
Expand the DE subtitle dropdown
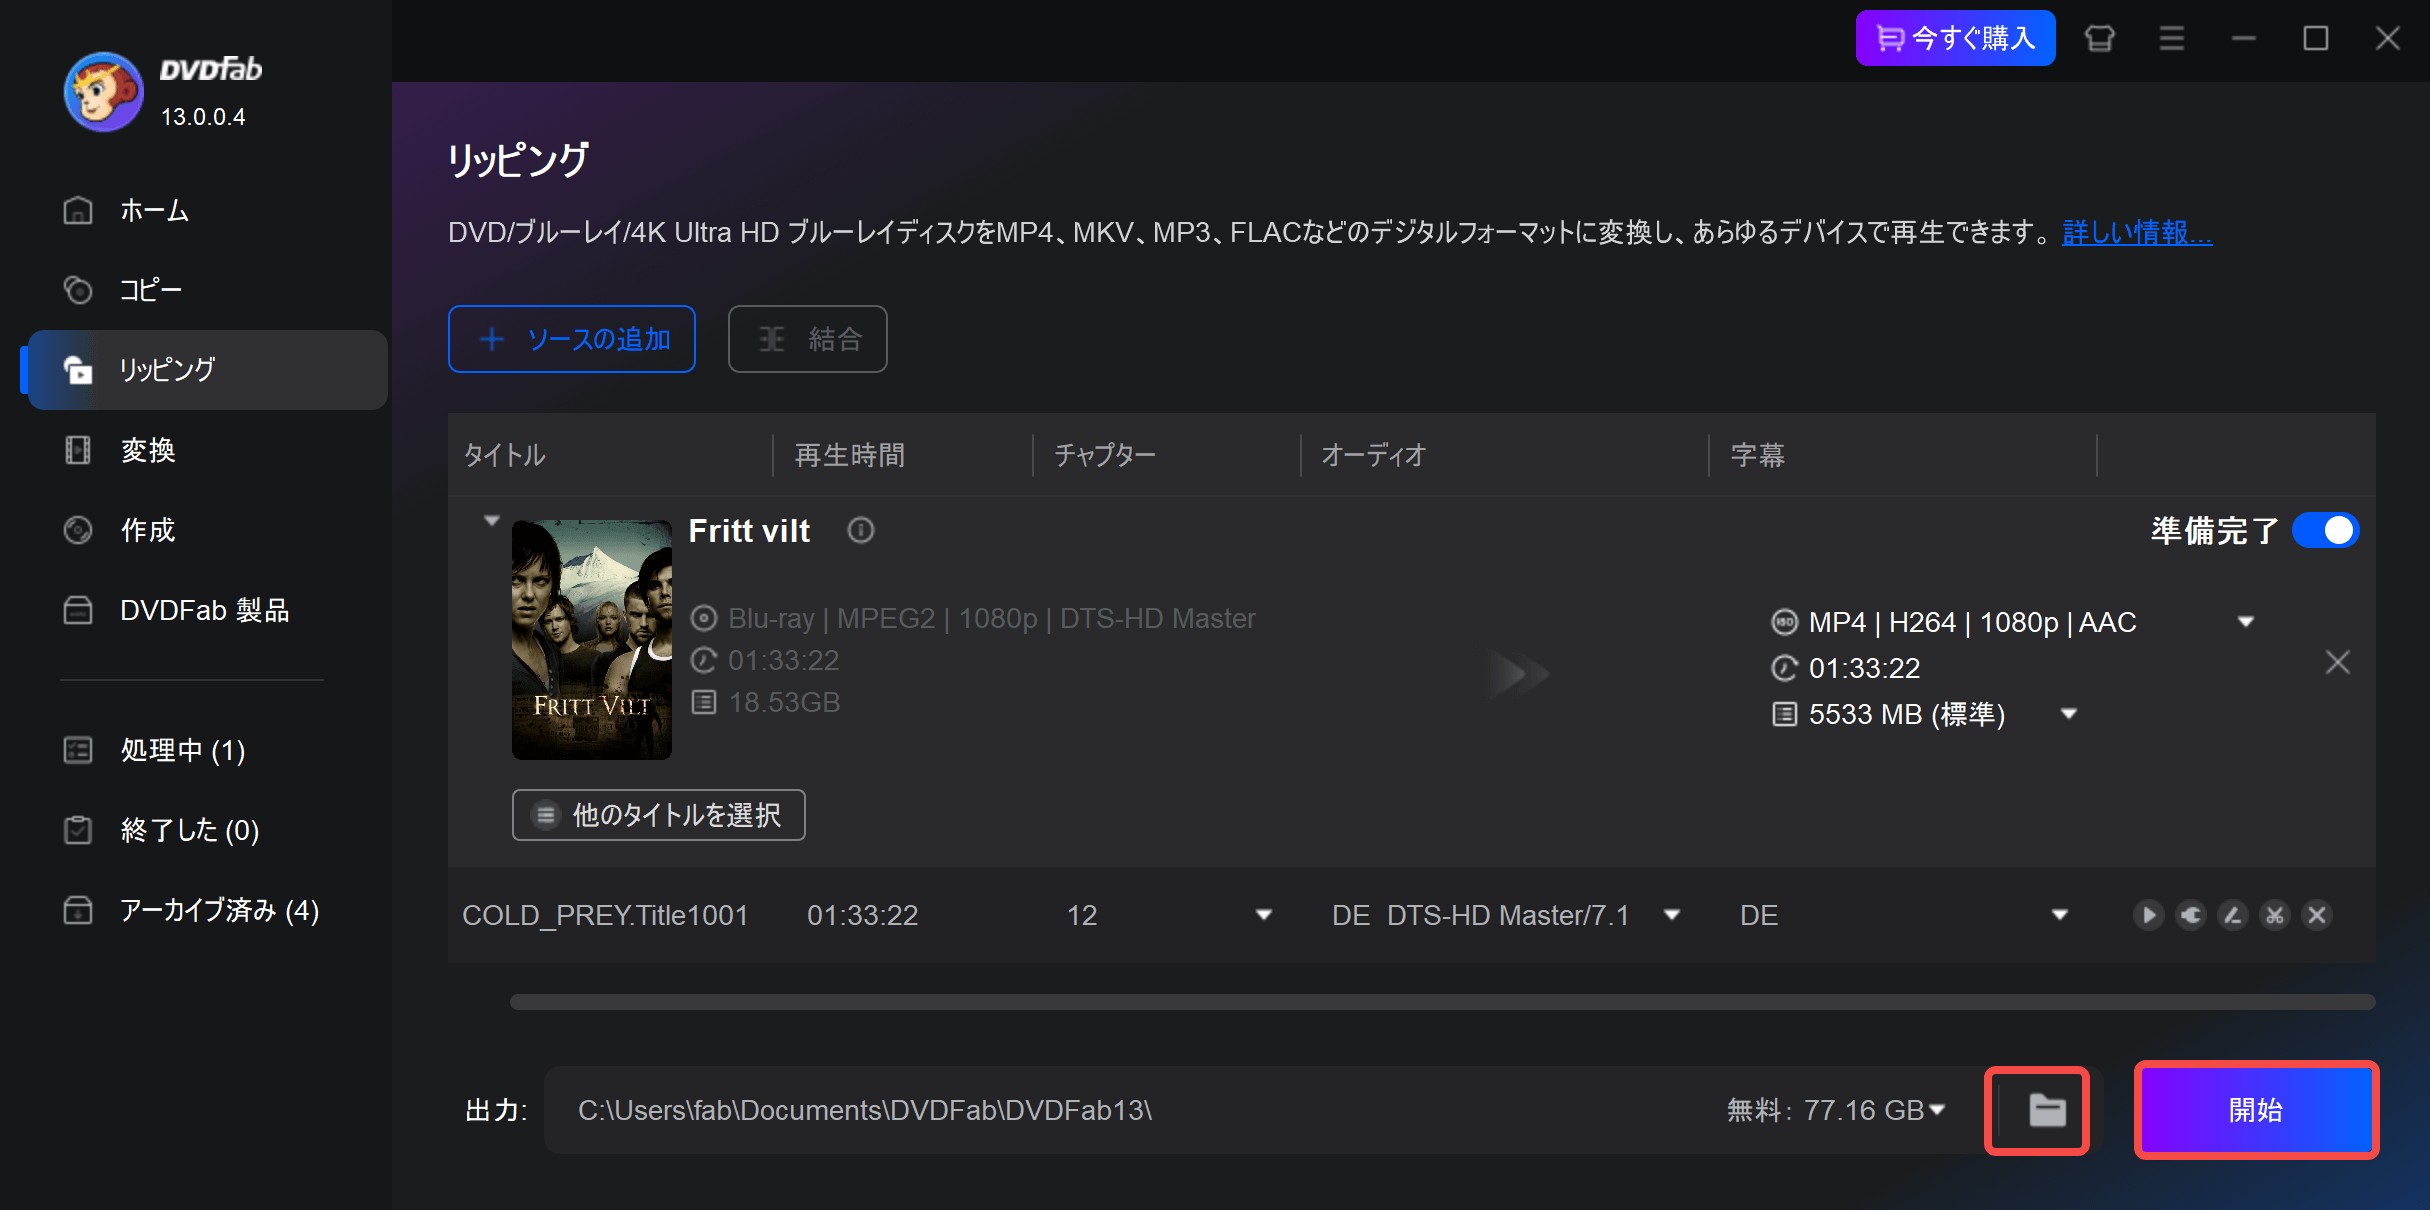(x=2060, y=915)
